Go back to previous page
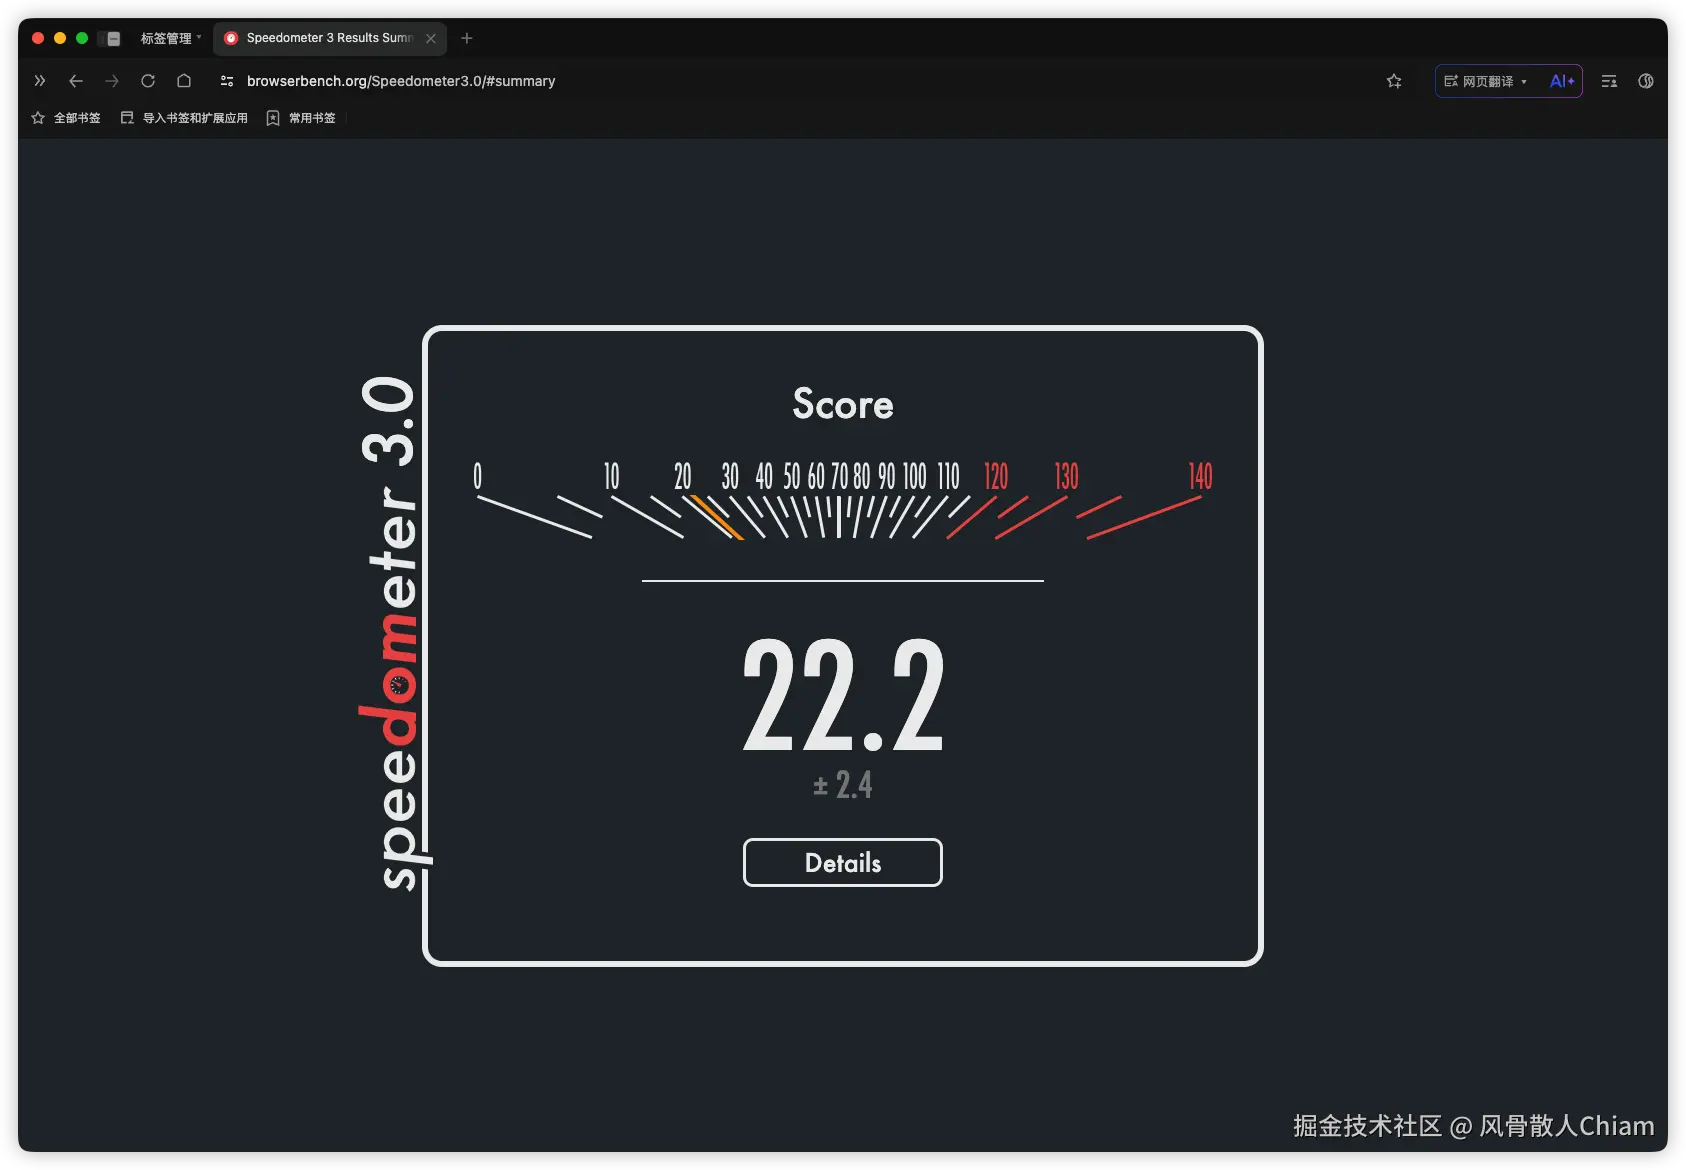This screenshot has width=1686, height=1170. (x=76, y=81)
